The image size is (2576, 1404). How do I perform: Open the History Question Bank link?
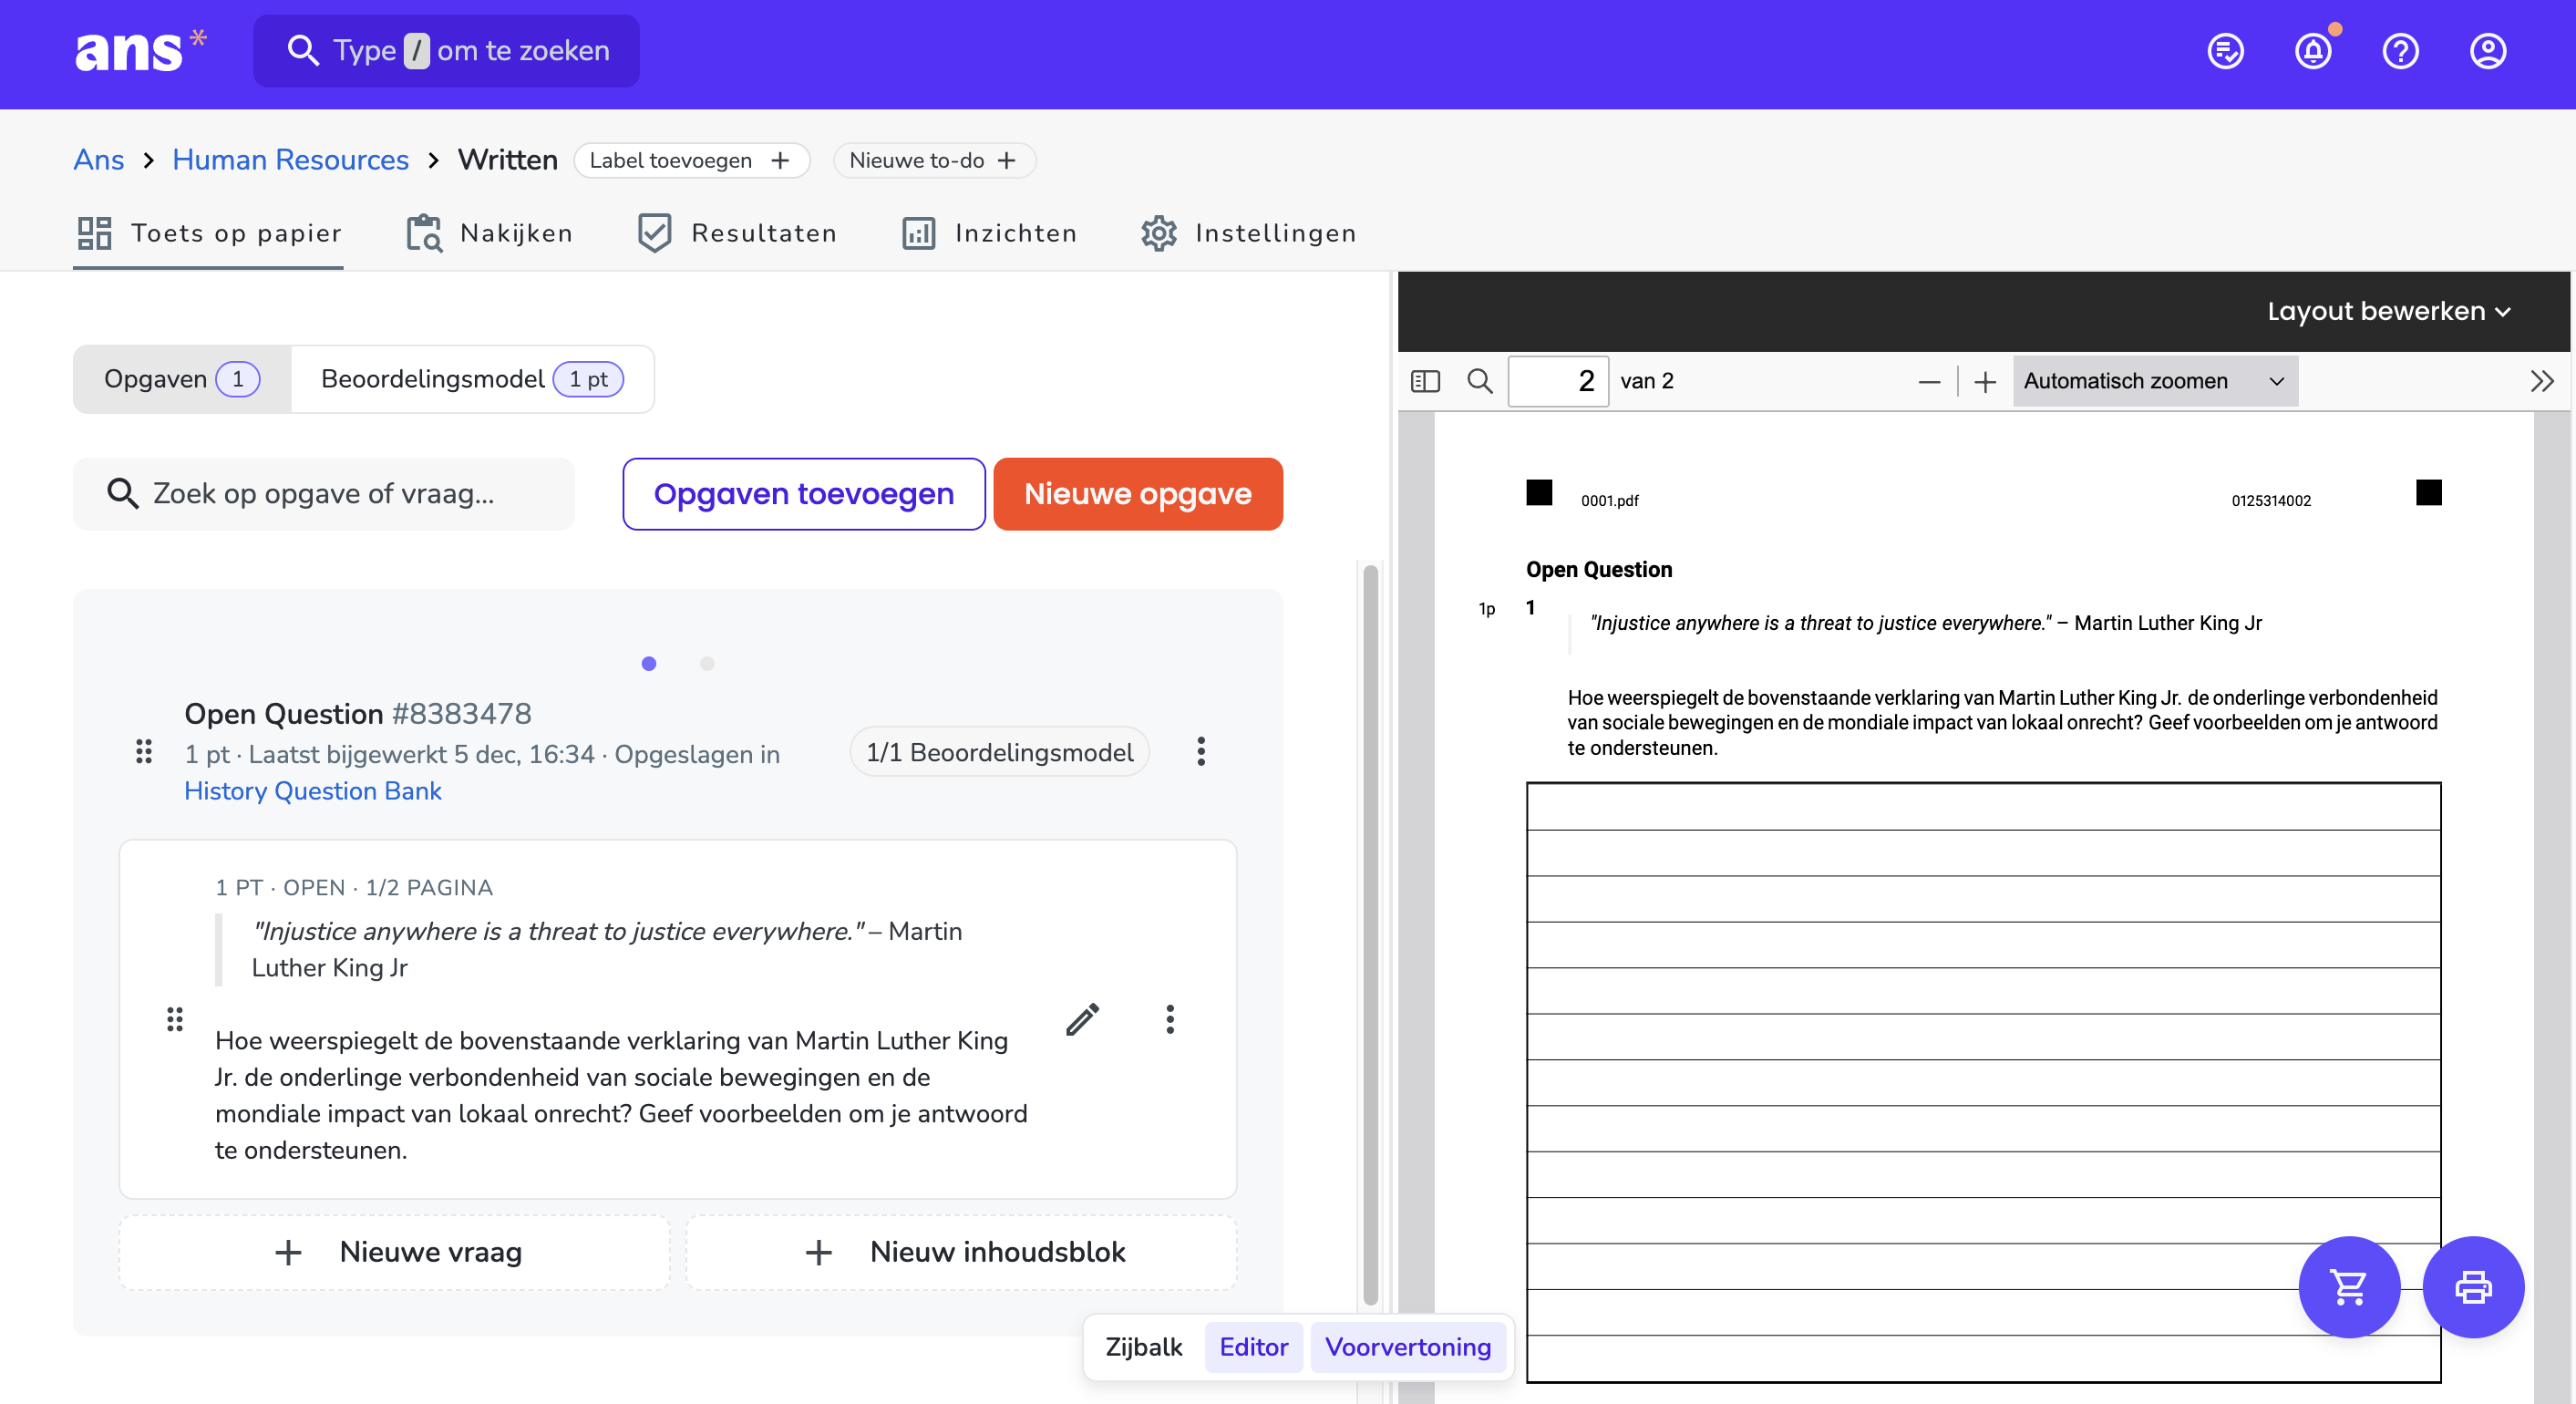pyautogui.click(x=312, y=790)
